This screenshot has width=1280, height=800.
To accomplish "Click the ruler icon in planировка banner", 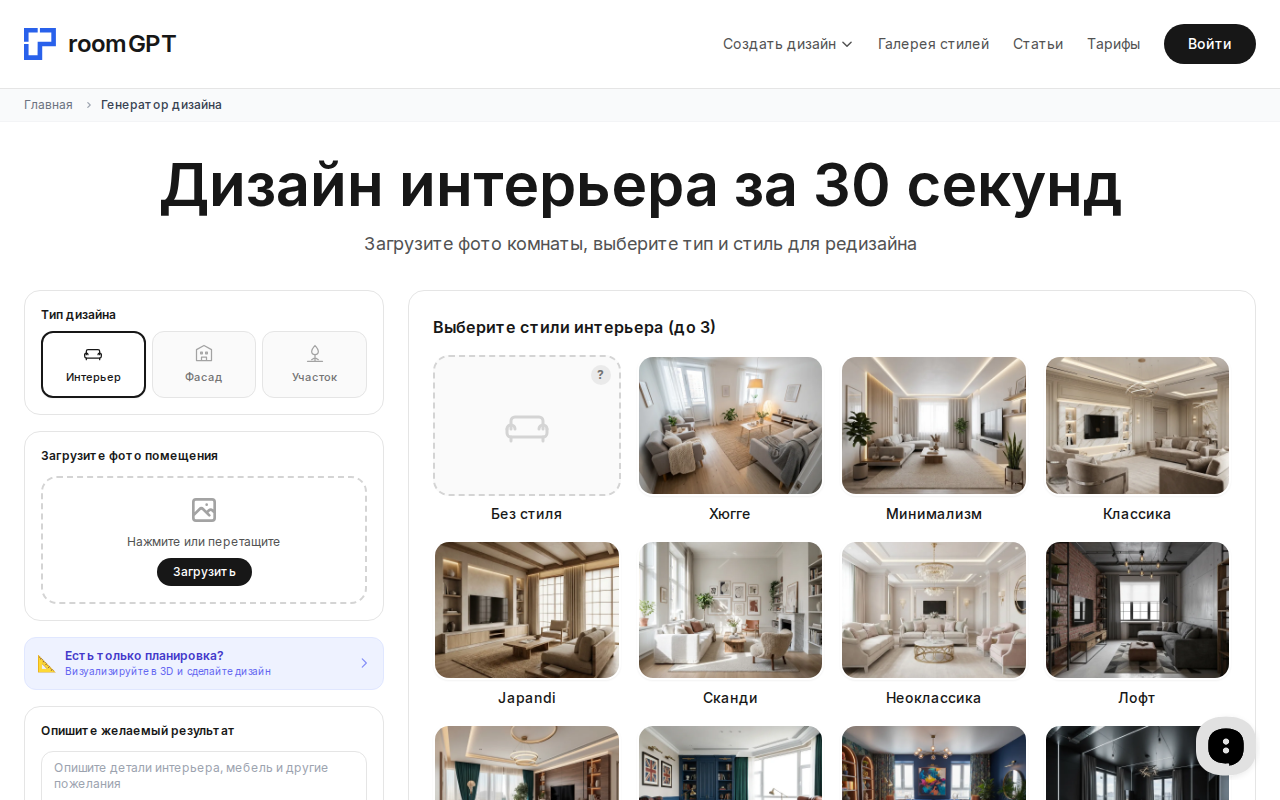I will coord(44,663).
